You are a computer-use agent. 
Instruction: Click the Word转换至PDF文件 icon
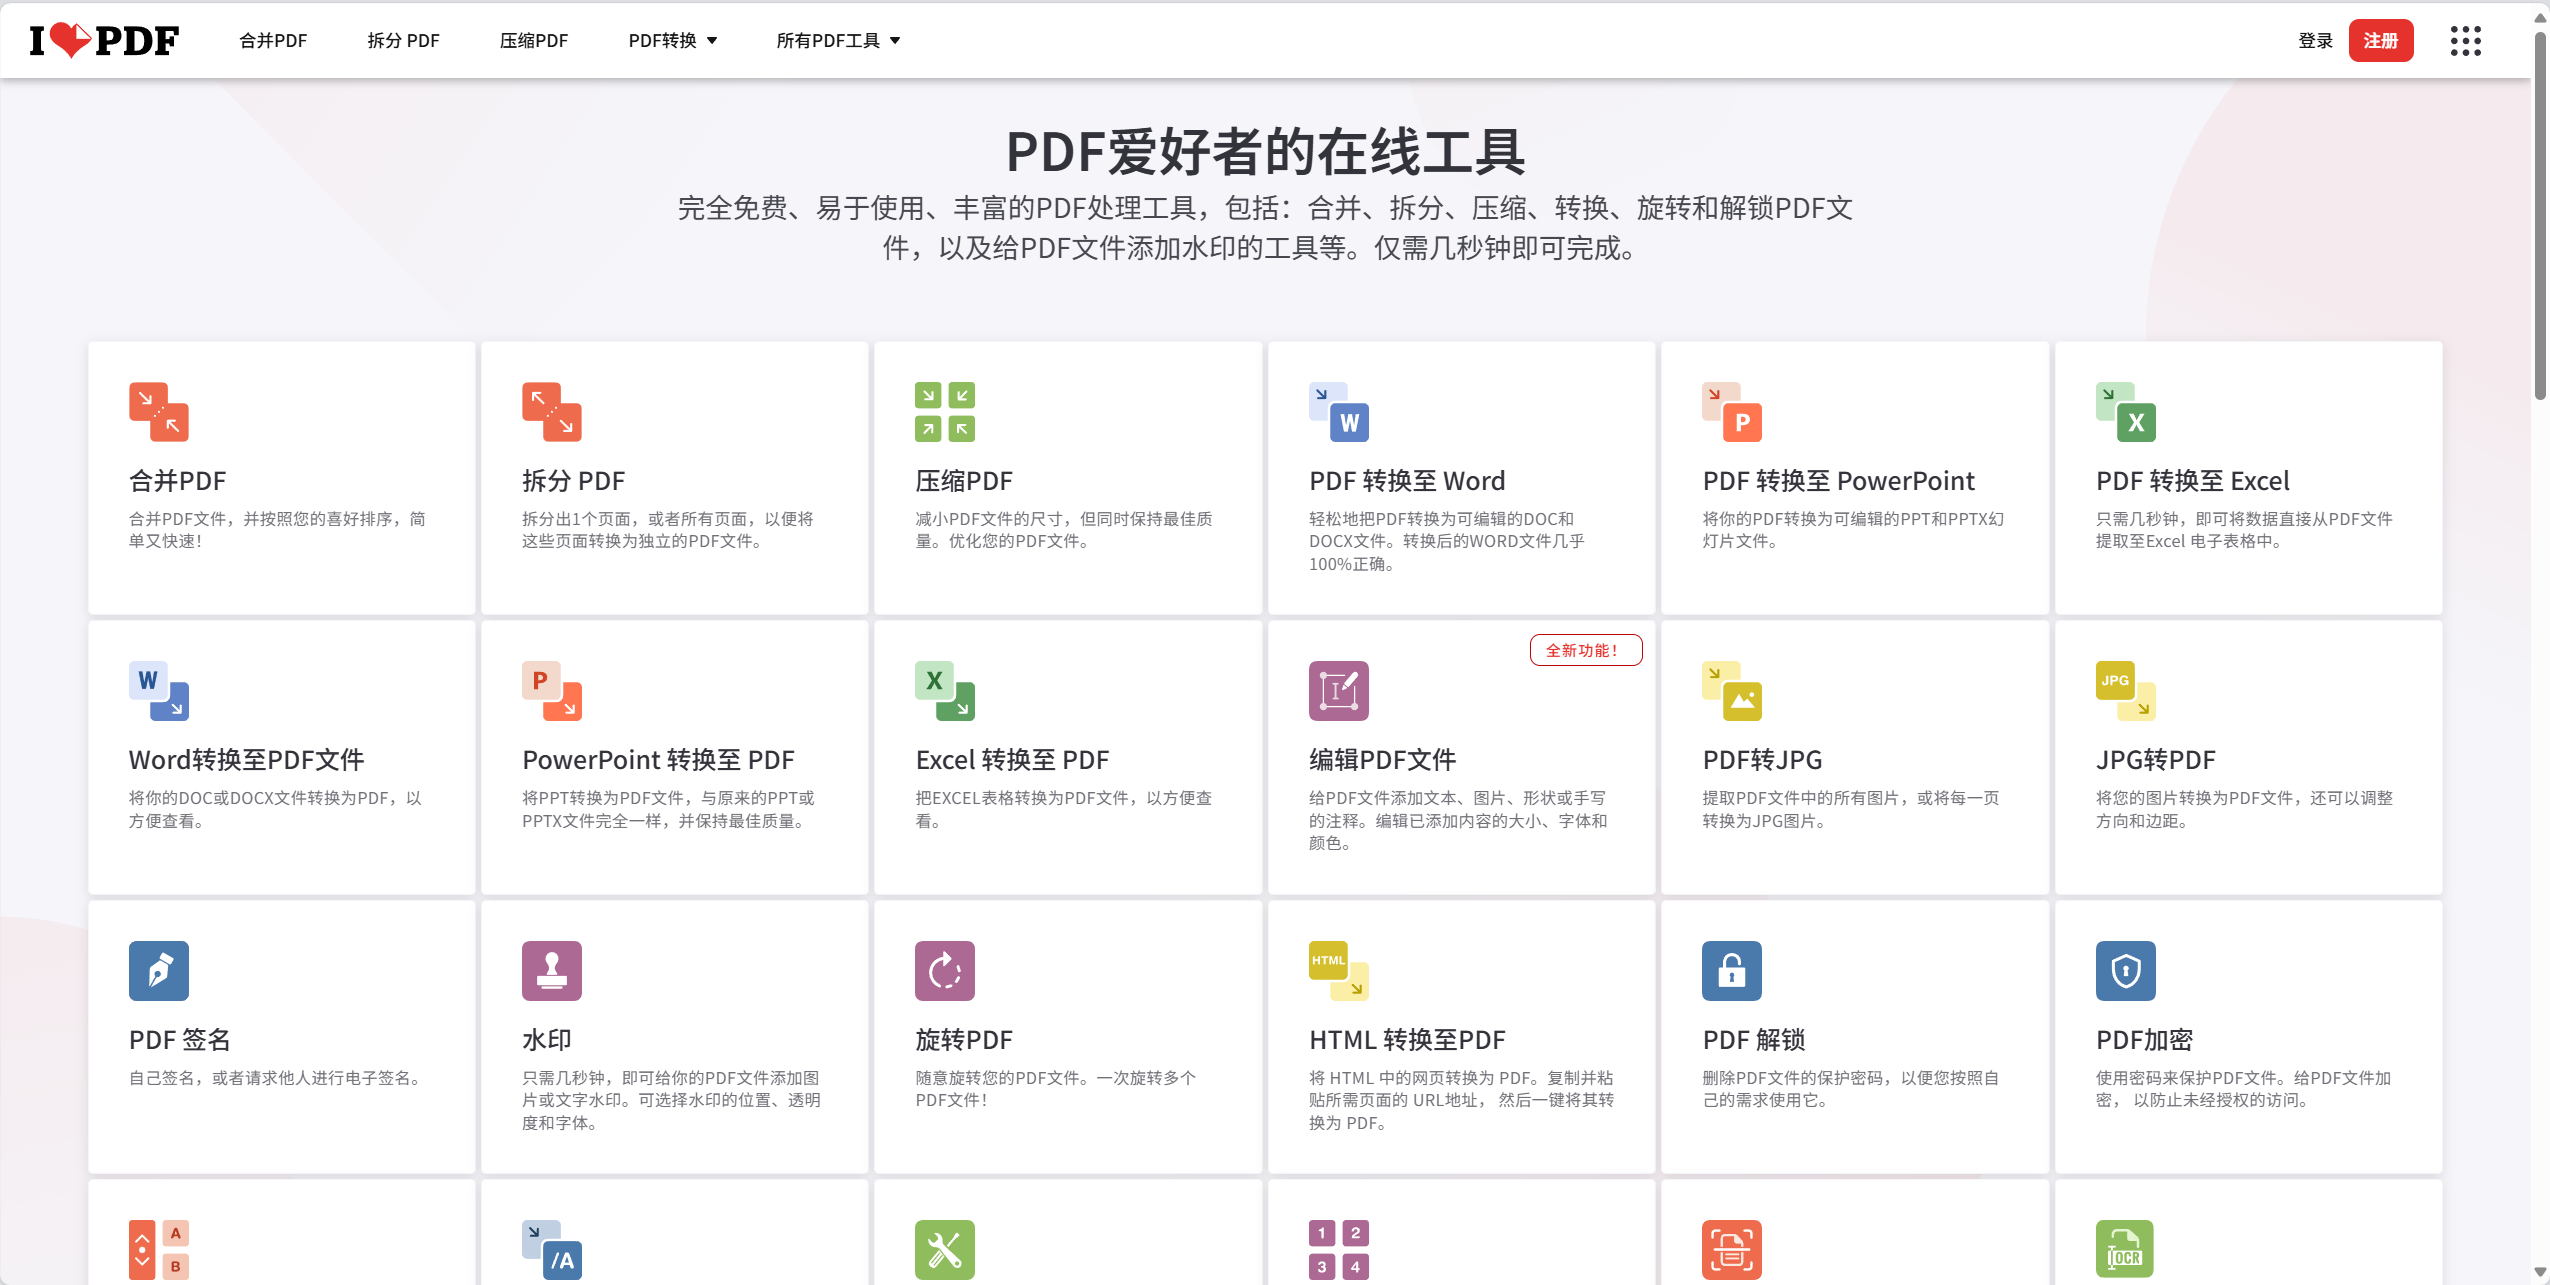point(159,691)
